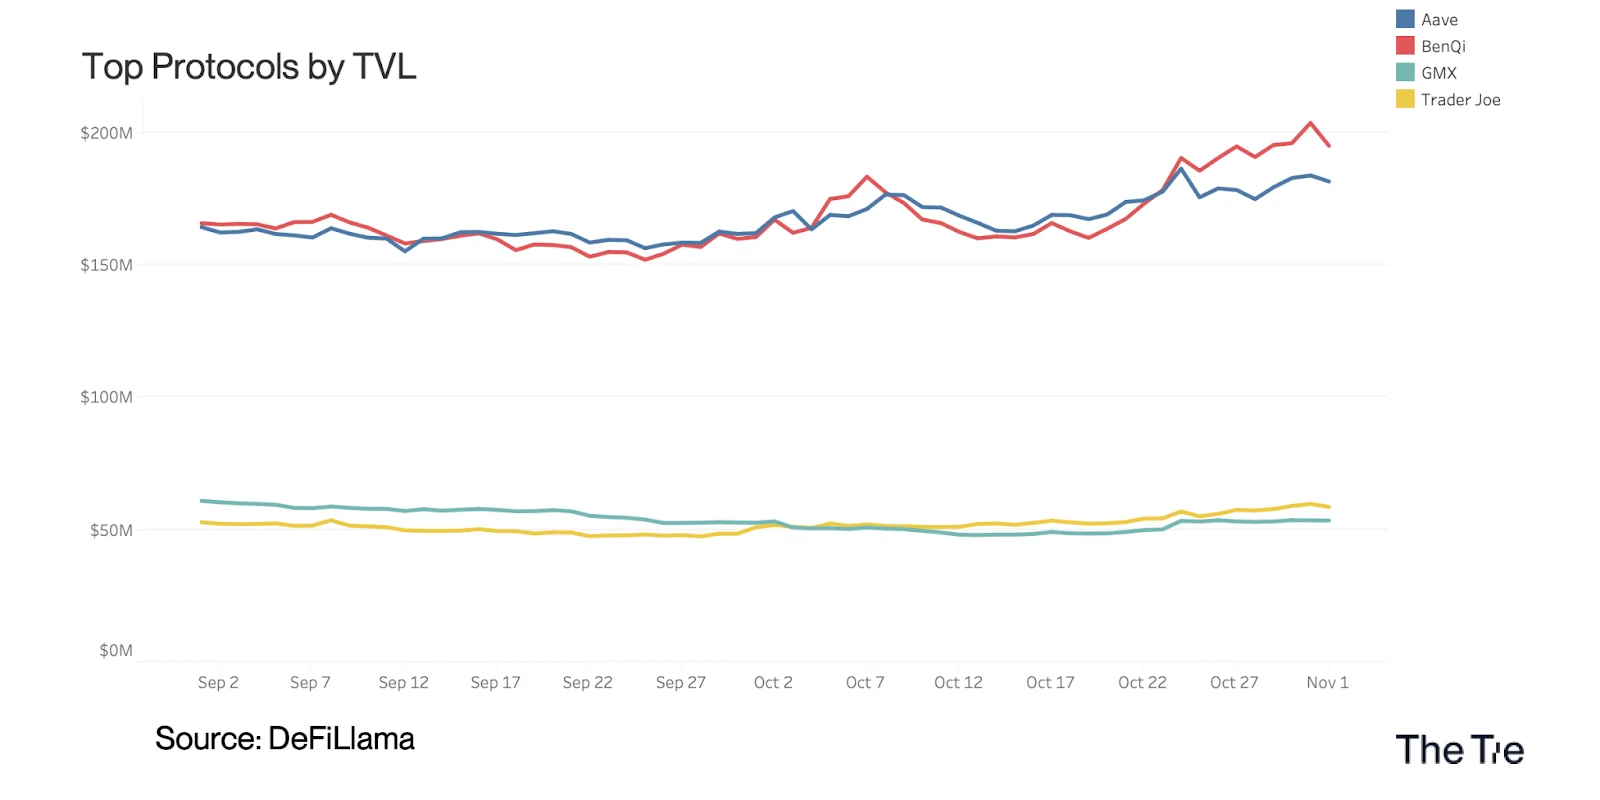Viewport: 1600px width, 800px height.
Task: Click the $50M y-axis label
Action: coord(111,530)
